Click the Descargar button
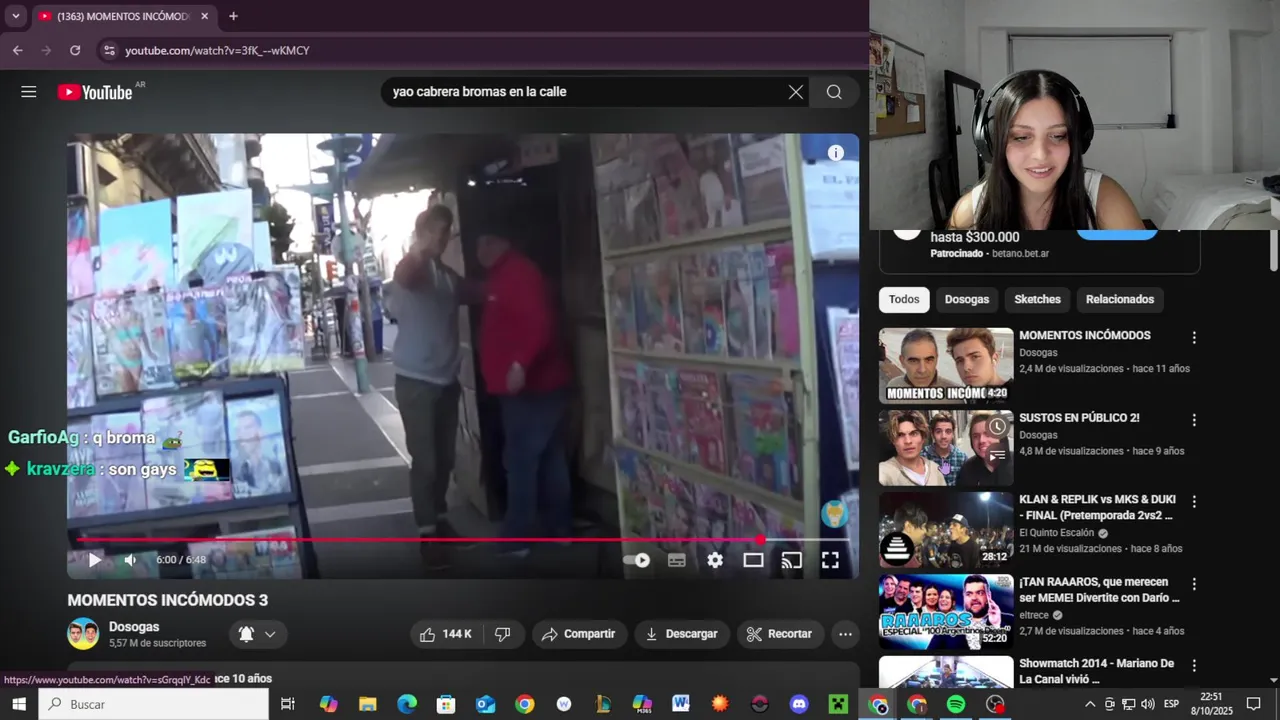This screenshot has width=1280, height=720. click(x=682, y=634)
